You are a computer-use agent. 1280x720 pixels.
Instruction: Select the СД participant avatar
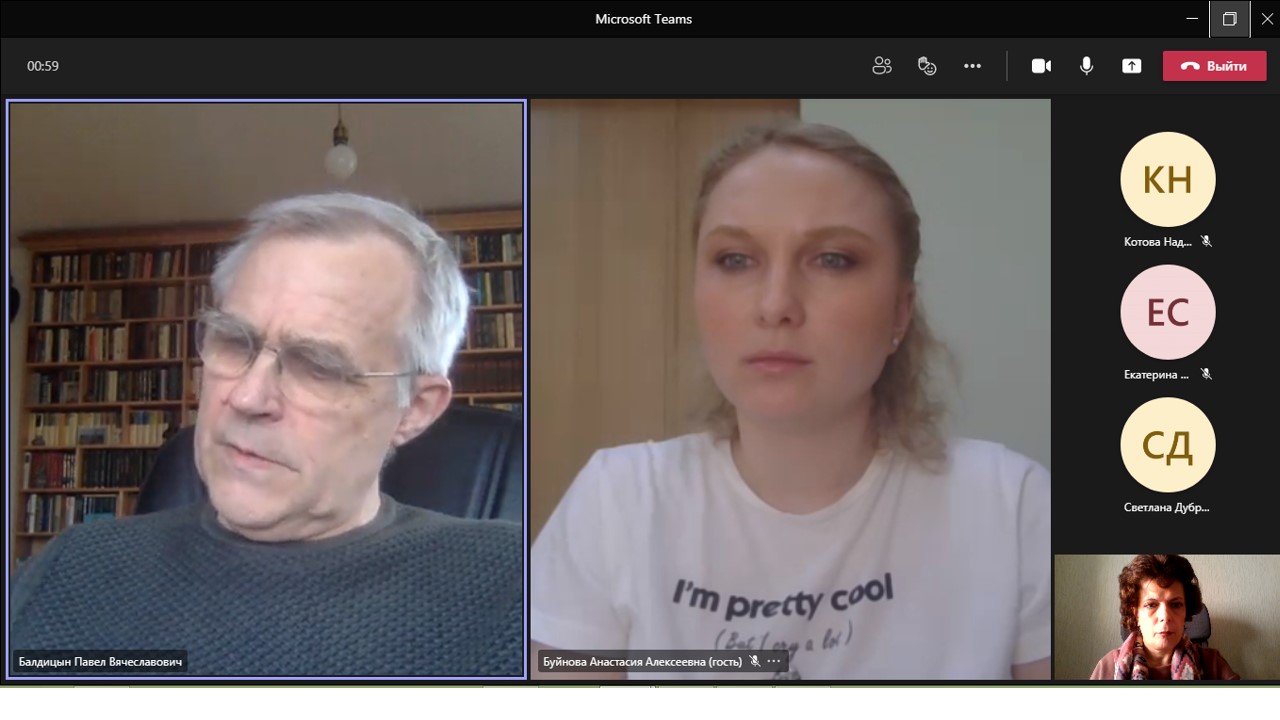[x=1167, y=445]
